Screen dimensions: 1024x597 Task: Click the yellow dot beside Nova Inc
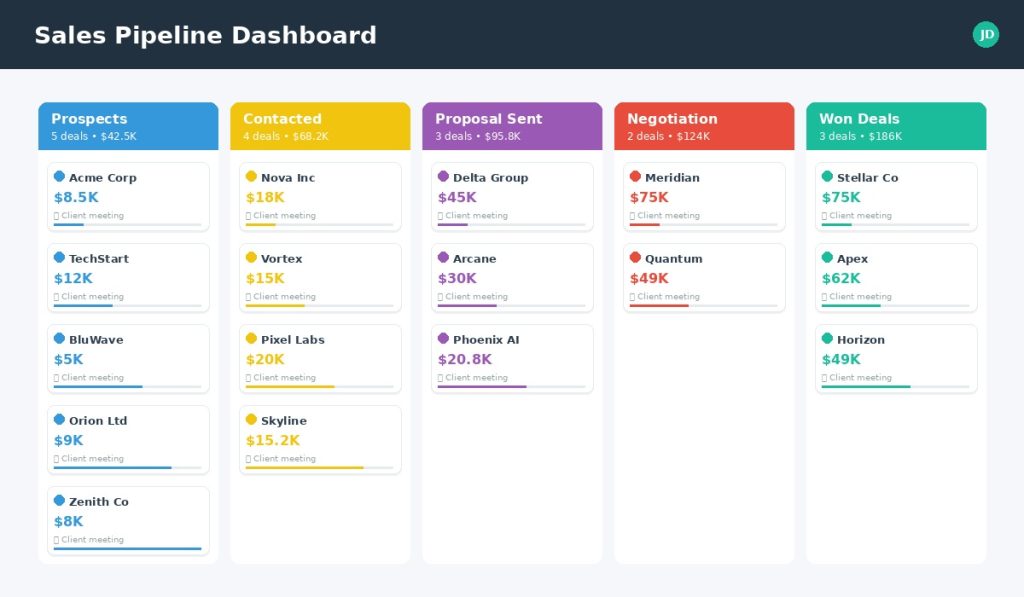(251, 176)
